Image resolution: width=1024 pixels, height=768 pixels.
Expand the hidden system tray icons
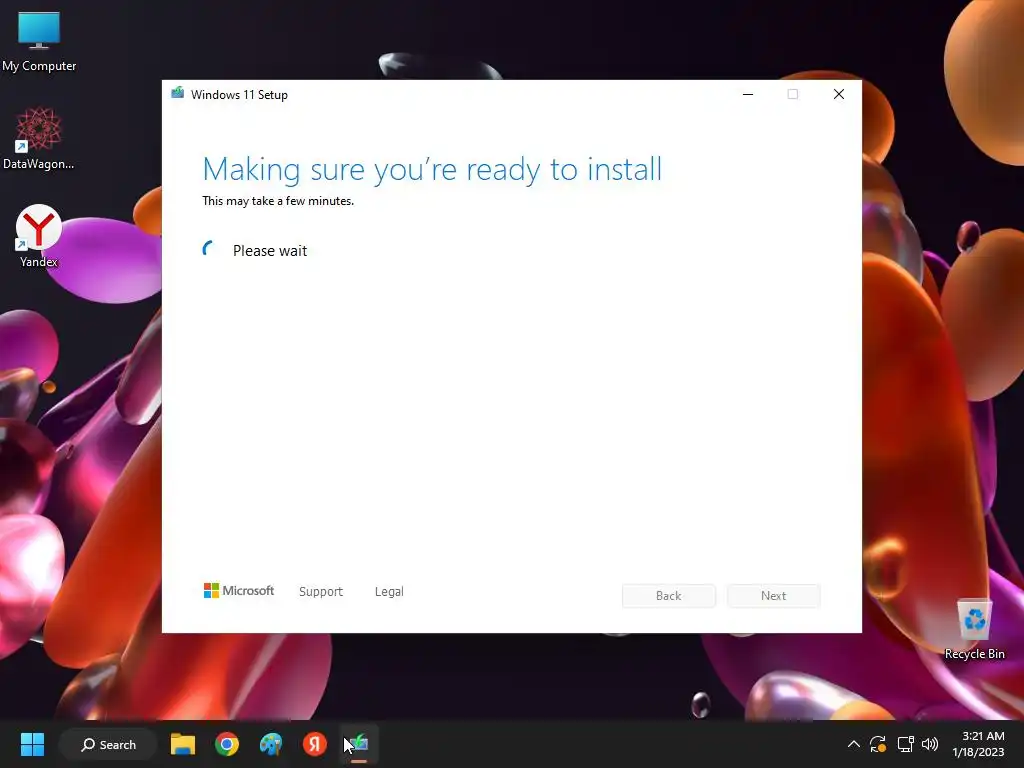click(x=854, y=744)
